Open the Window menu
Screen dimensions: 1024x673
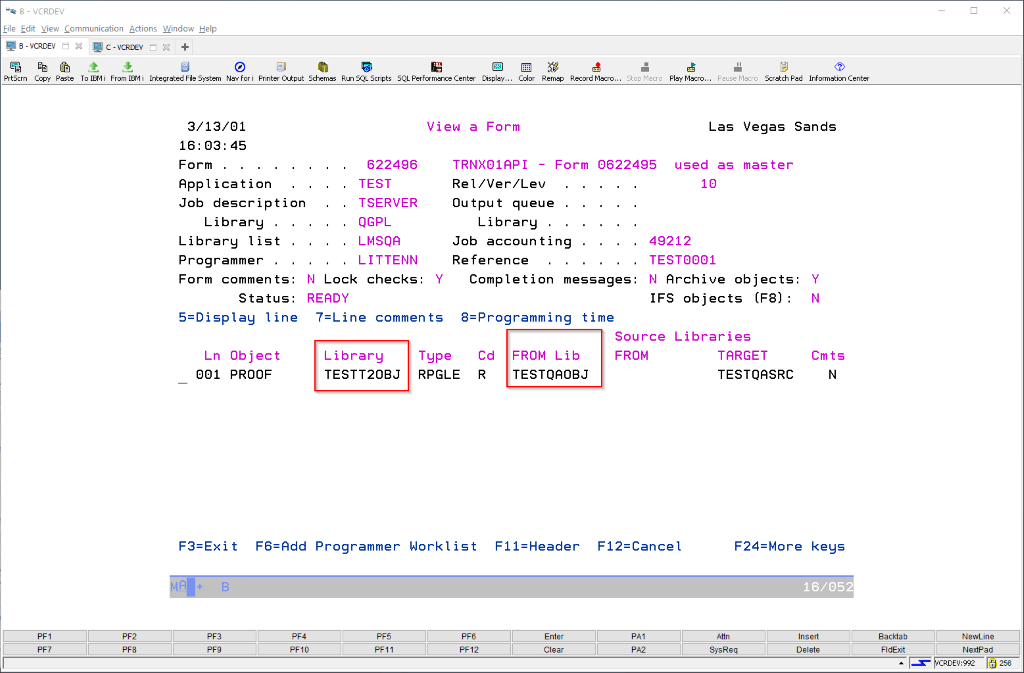click(178, 29)
